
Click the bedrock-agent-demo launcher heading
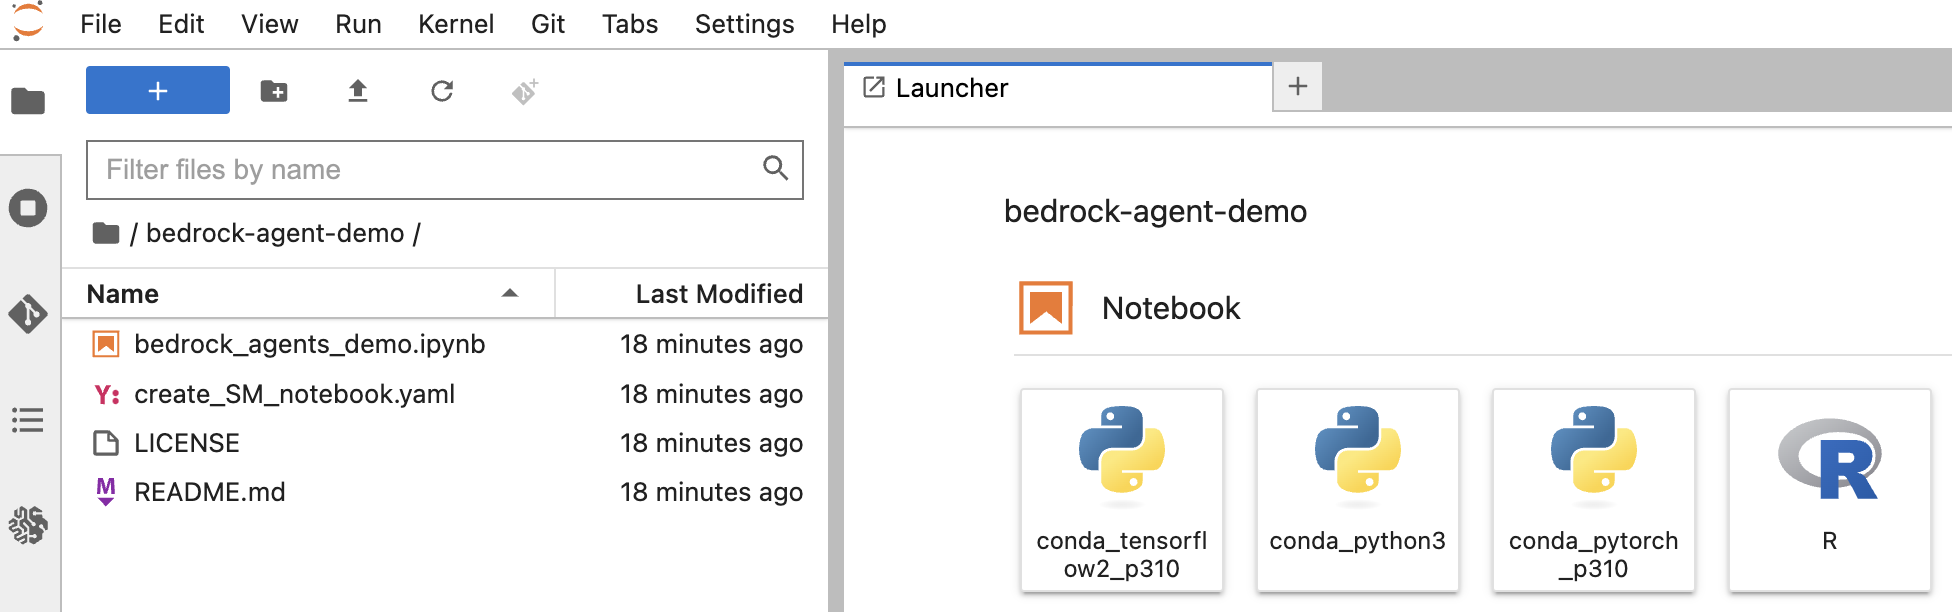point(1155,211)
